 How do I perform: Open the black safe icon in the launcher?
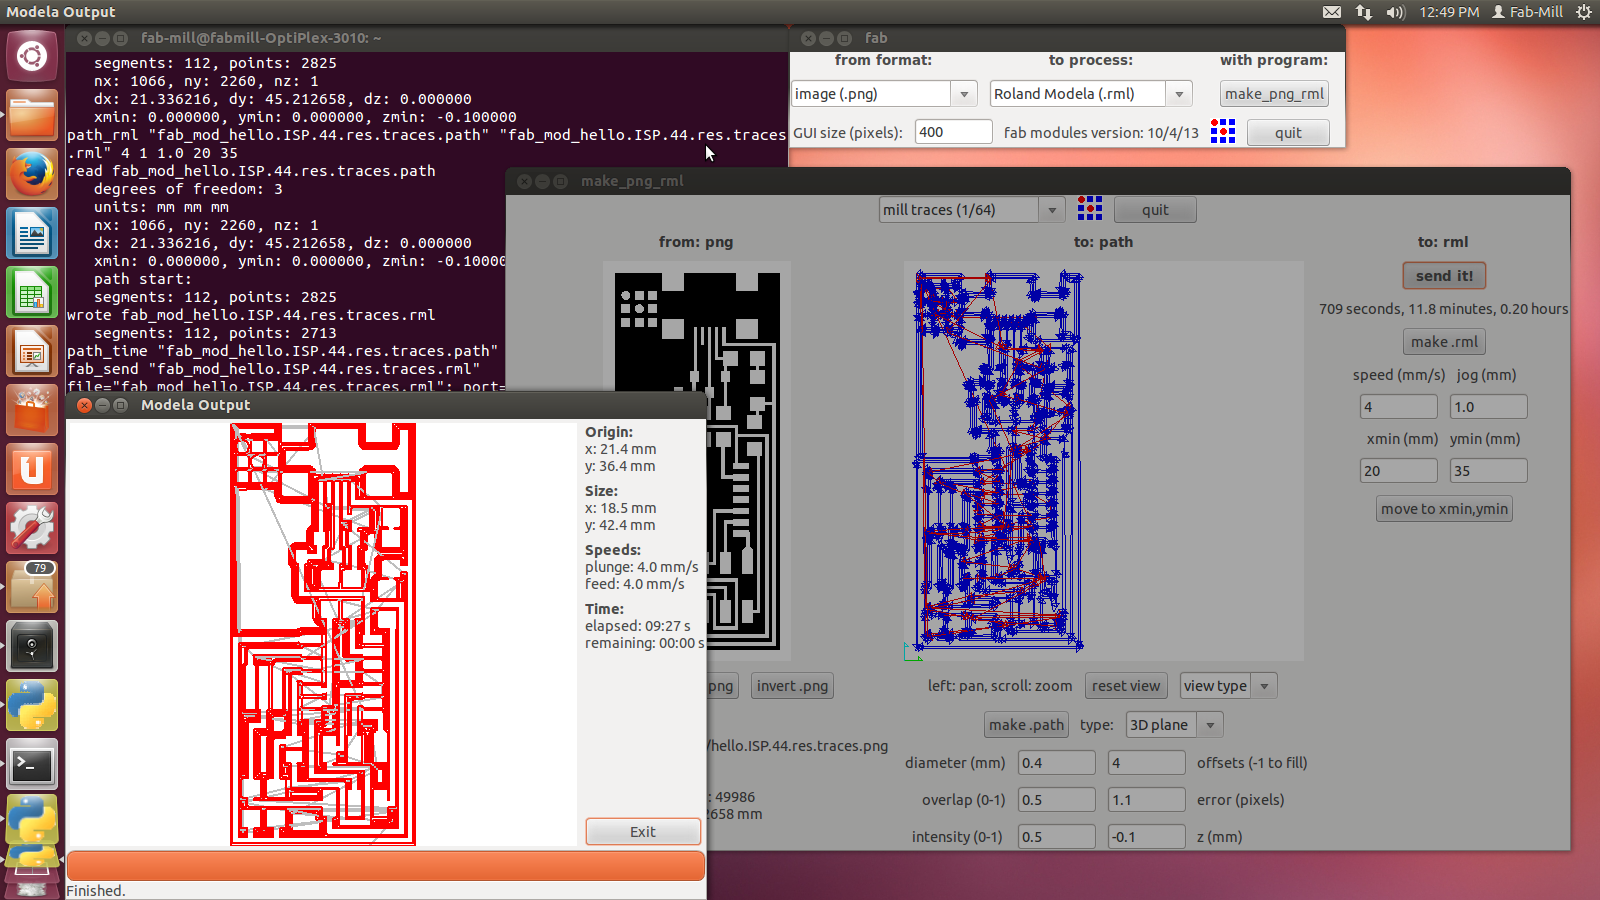[x=32, y=647]
